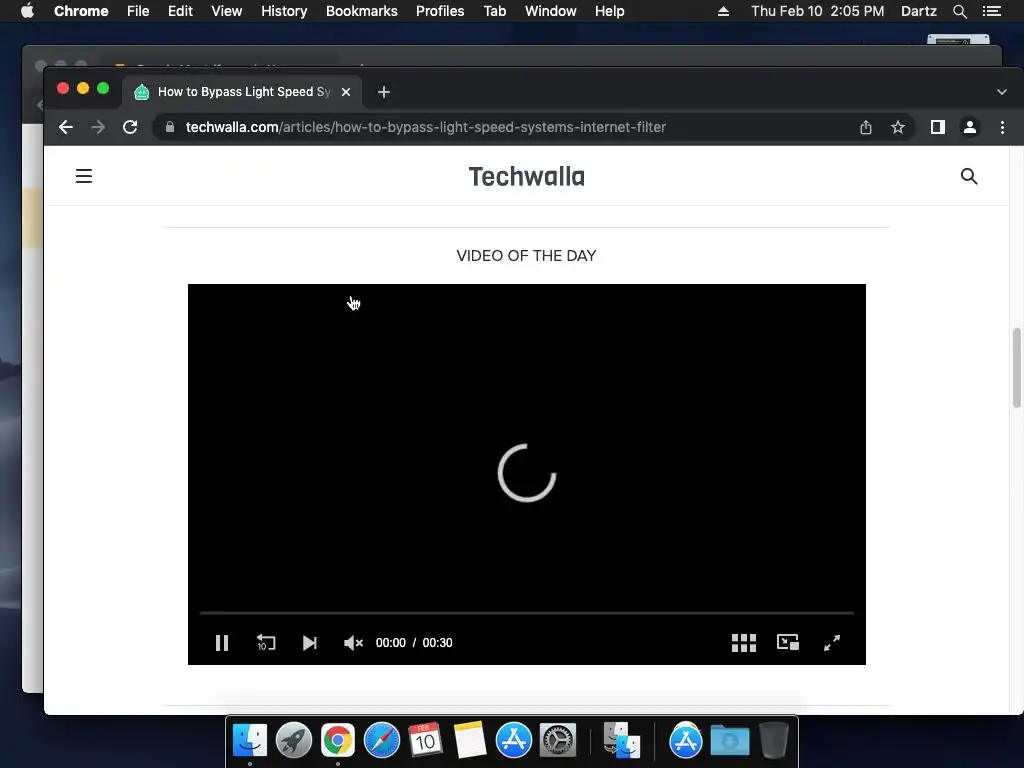This screenshot has width=1024, height=768.
Task: Enable picture-in-picture mode
Action: (788, 643)
